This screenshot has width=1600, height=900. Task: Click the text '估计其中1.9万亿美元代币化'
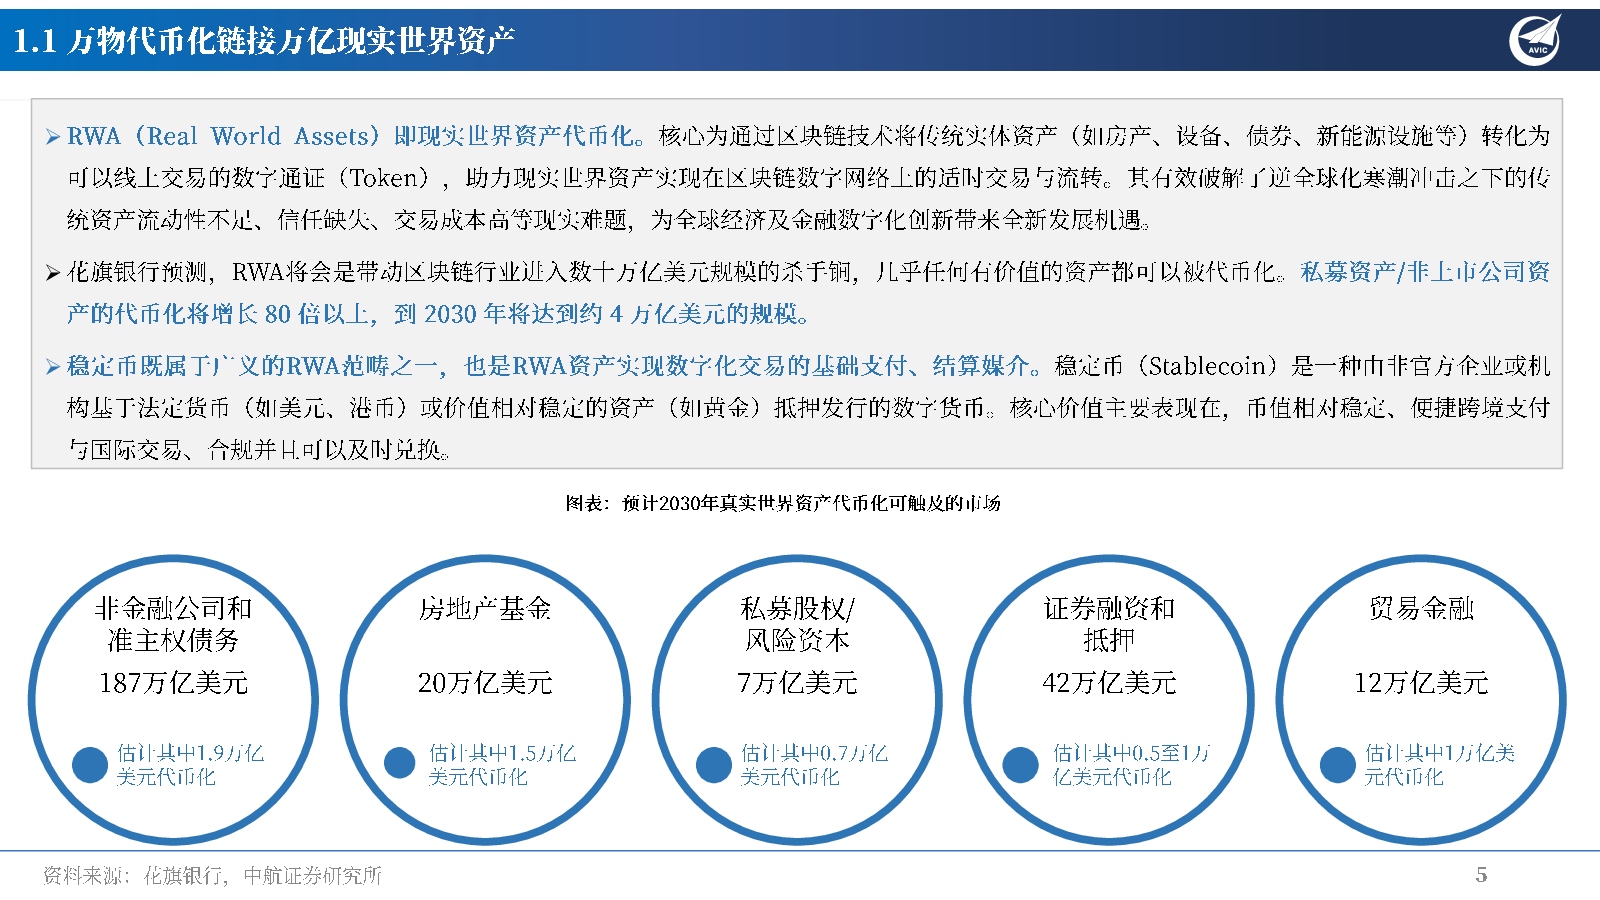(x=190, y=765)
